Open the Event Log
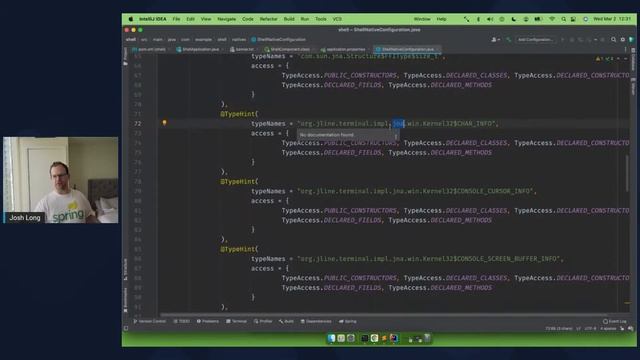The image size is (640, 360). pos(615,322)
